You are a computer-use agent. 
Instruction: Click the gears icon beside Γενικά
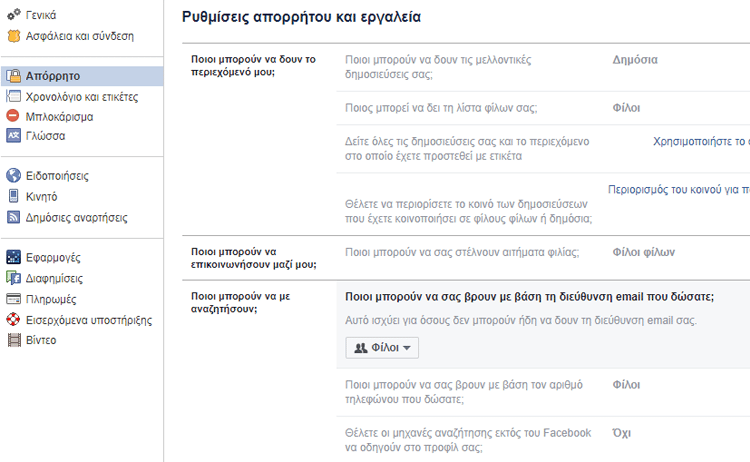tap(13, 15)
